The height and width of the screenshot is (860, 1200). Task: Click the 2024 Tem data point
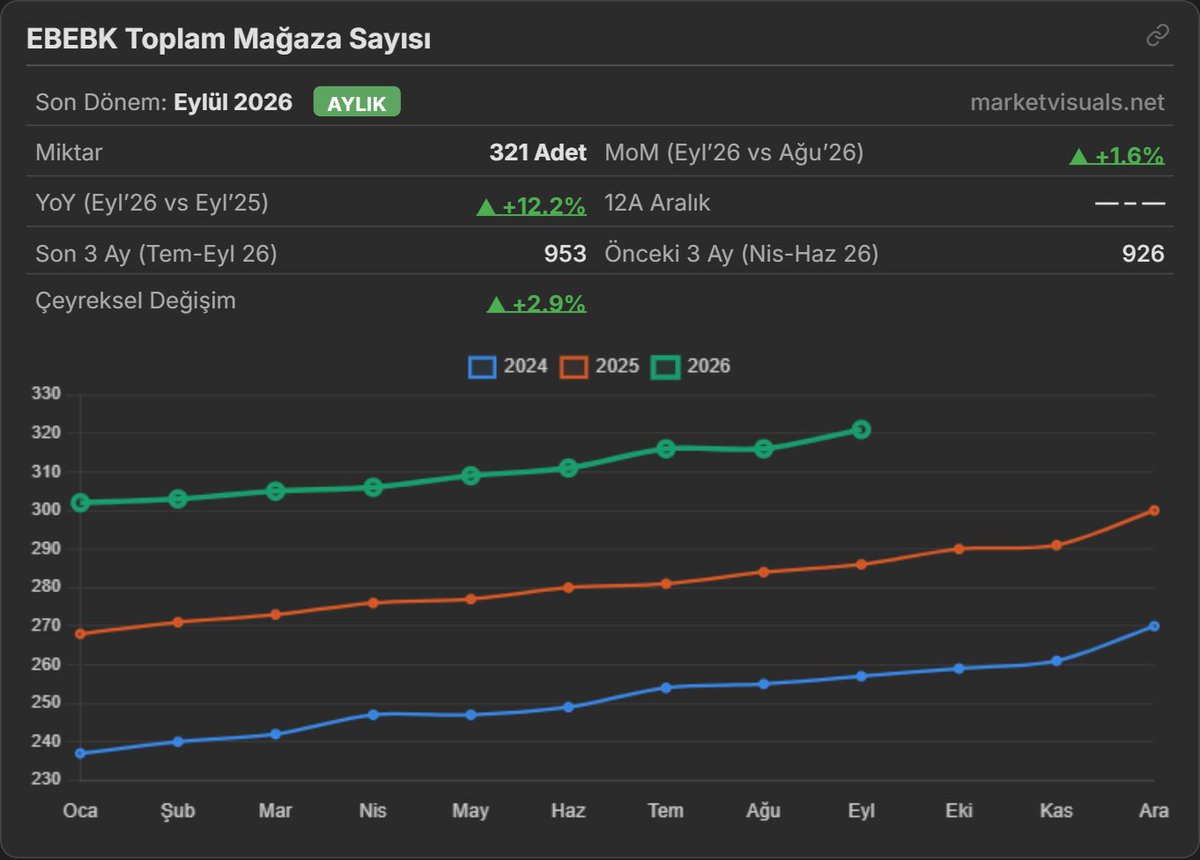(666, 688)
